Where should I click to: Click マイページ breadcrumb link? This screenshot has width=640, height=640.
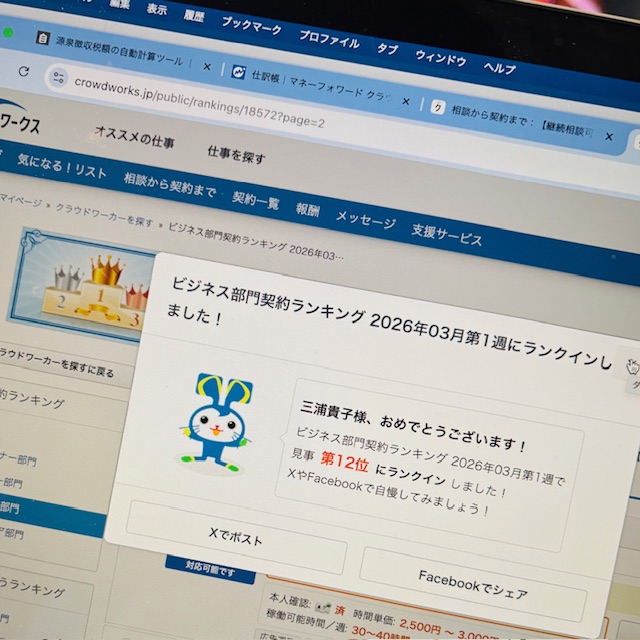[20, 200]
